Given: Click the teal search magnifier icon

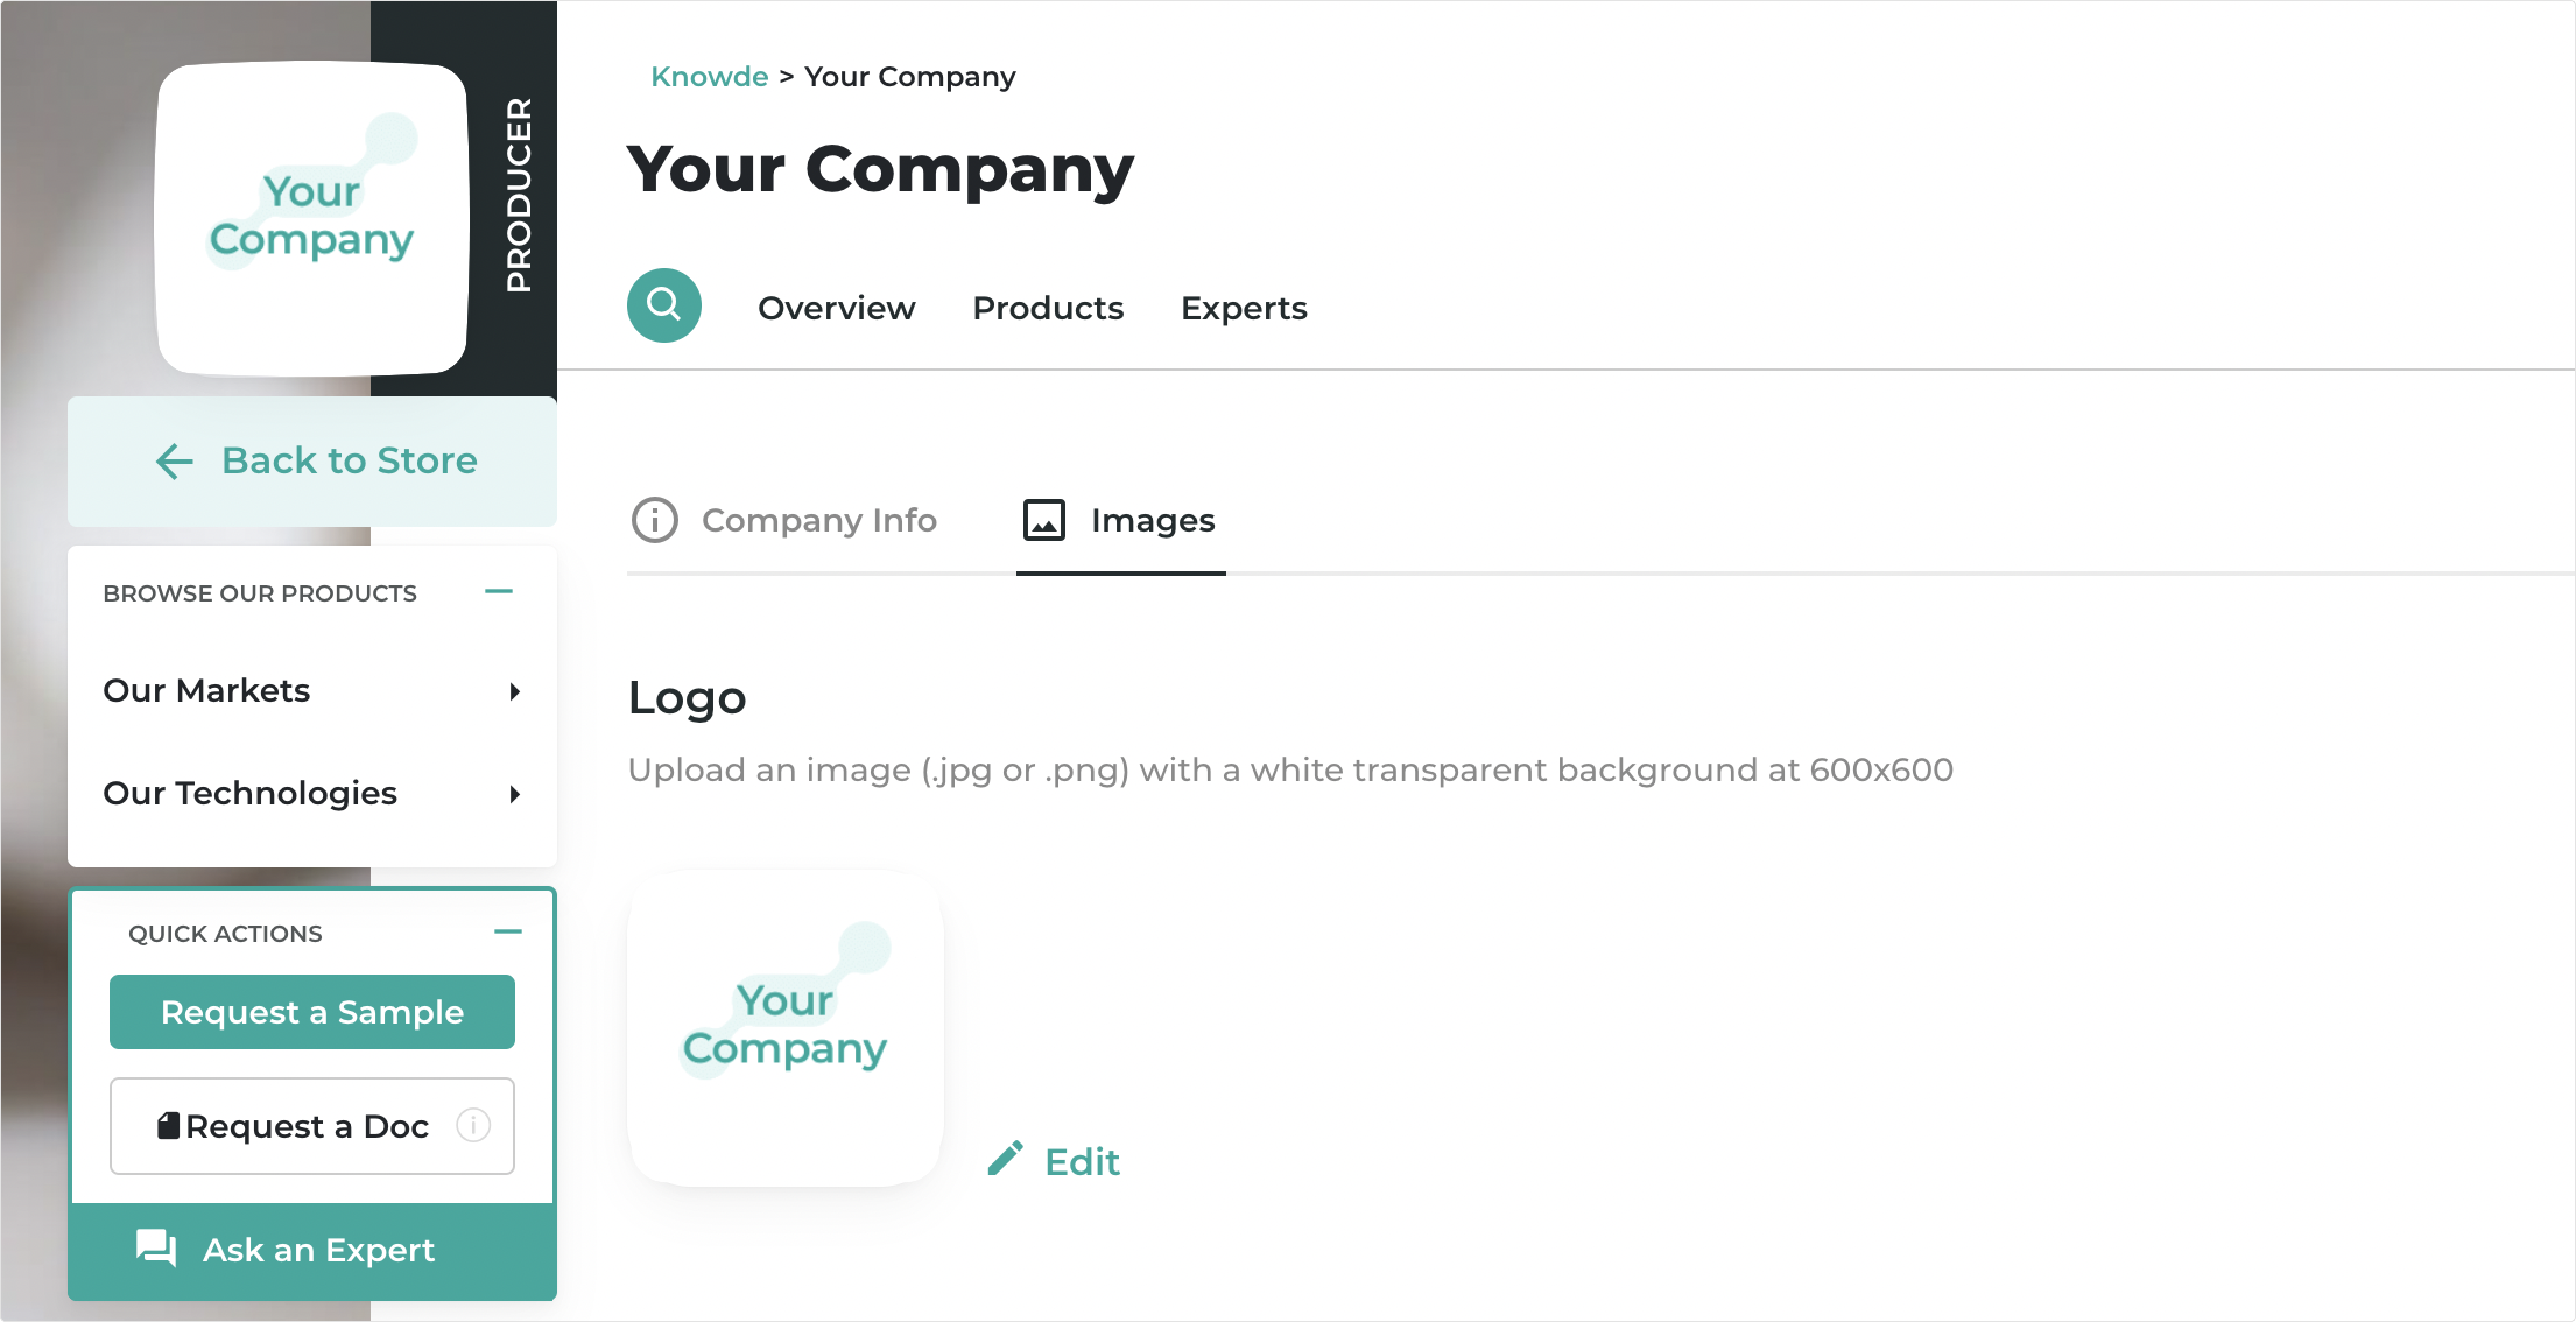Looking at the screenshot, I should click(x=664, y=305).
